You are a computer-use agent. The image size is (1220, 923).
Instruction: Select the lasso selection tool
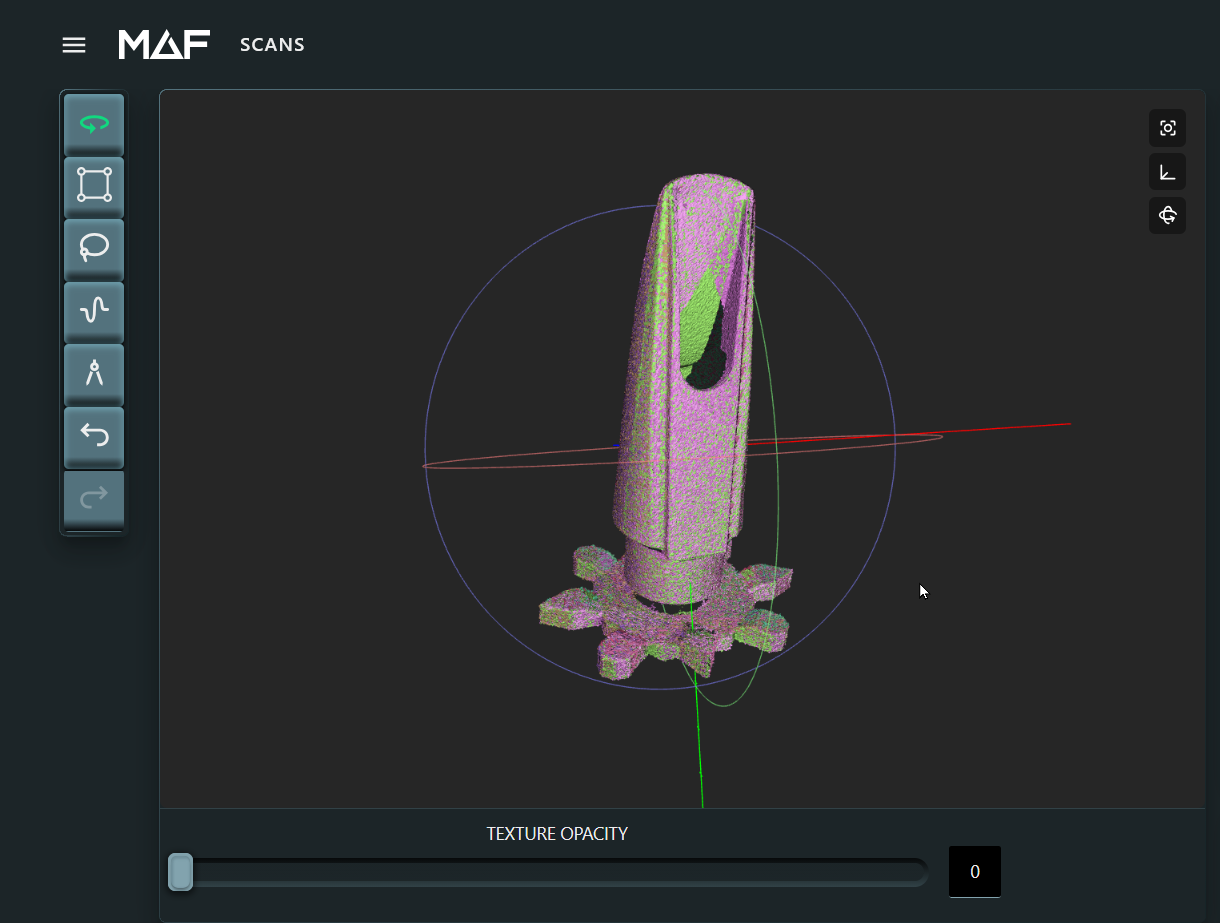click(x=93, y=248)
